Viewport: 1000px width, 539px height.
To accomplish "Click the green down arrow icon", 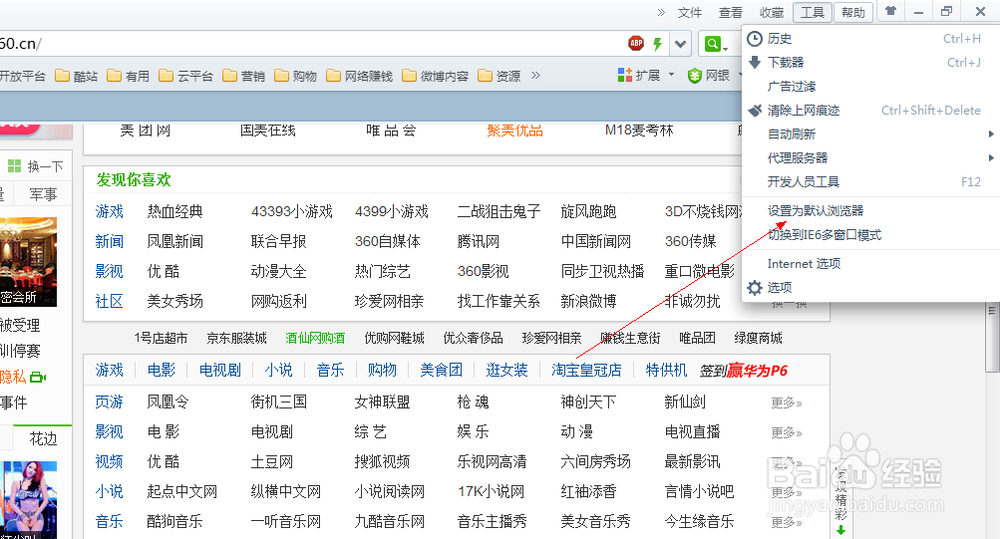I will pyautogui.click(x=841, y=530).
